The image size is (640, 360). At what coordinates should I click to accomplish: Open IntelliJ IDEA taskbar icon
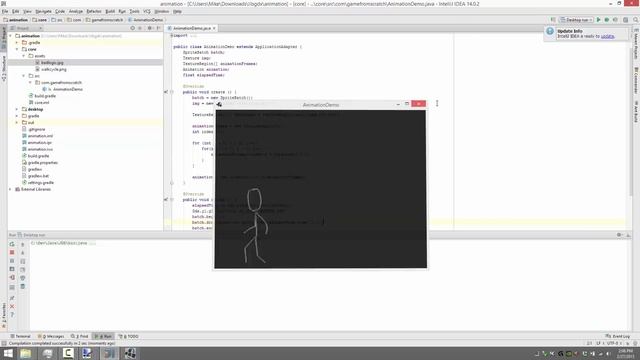(109, 353)
